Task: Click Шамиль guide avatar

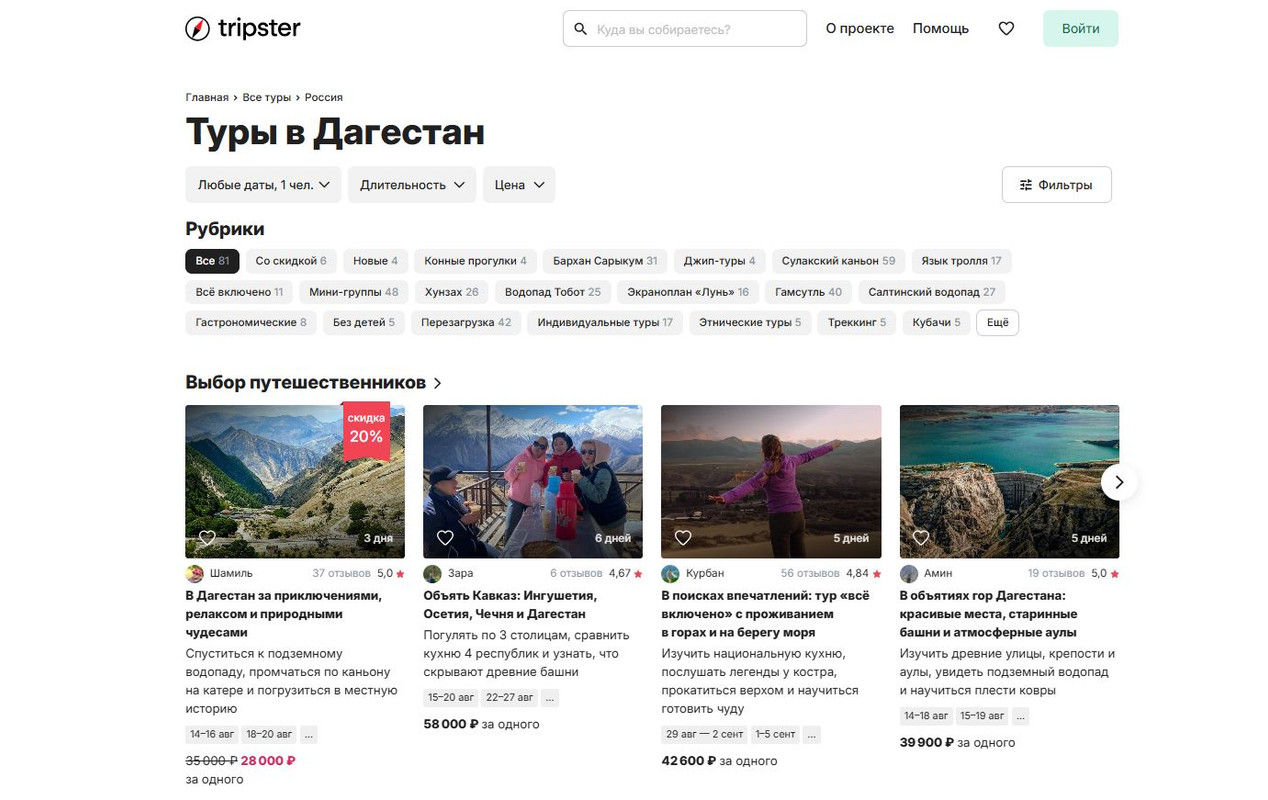Action: tap(195, 574)
